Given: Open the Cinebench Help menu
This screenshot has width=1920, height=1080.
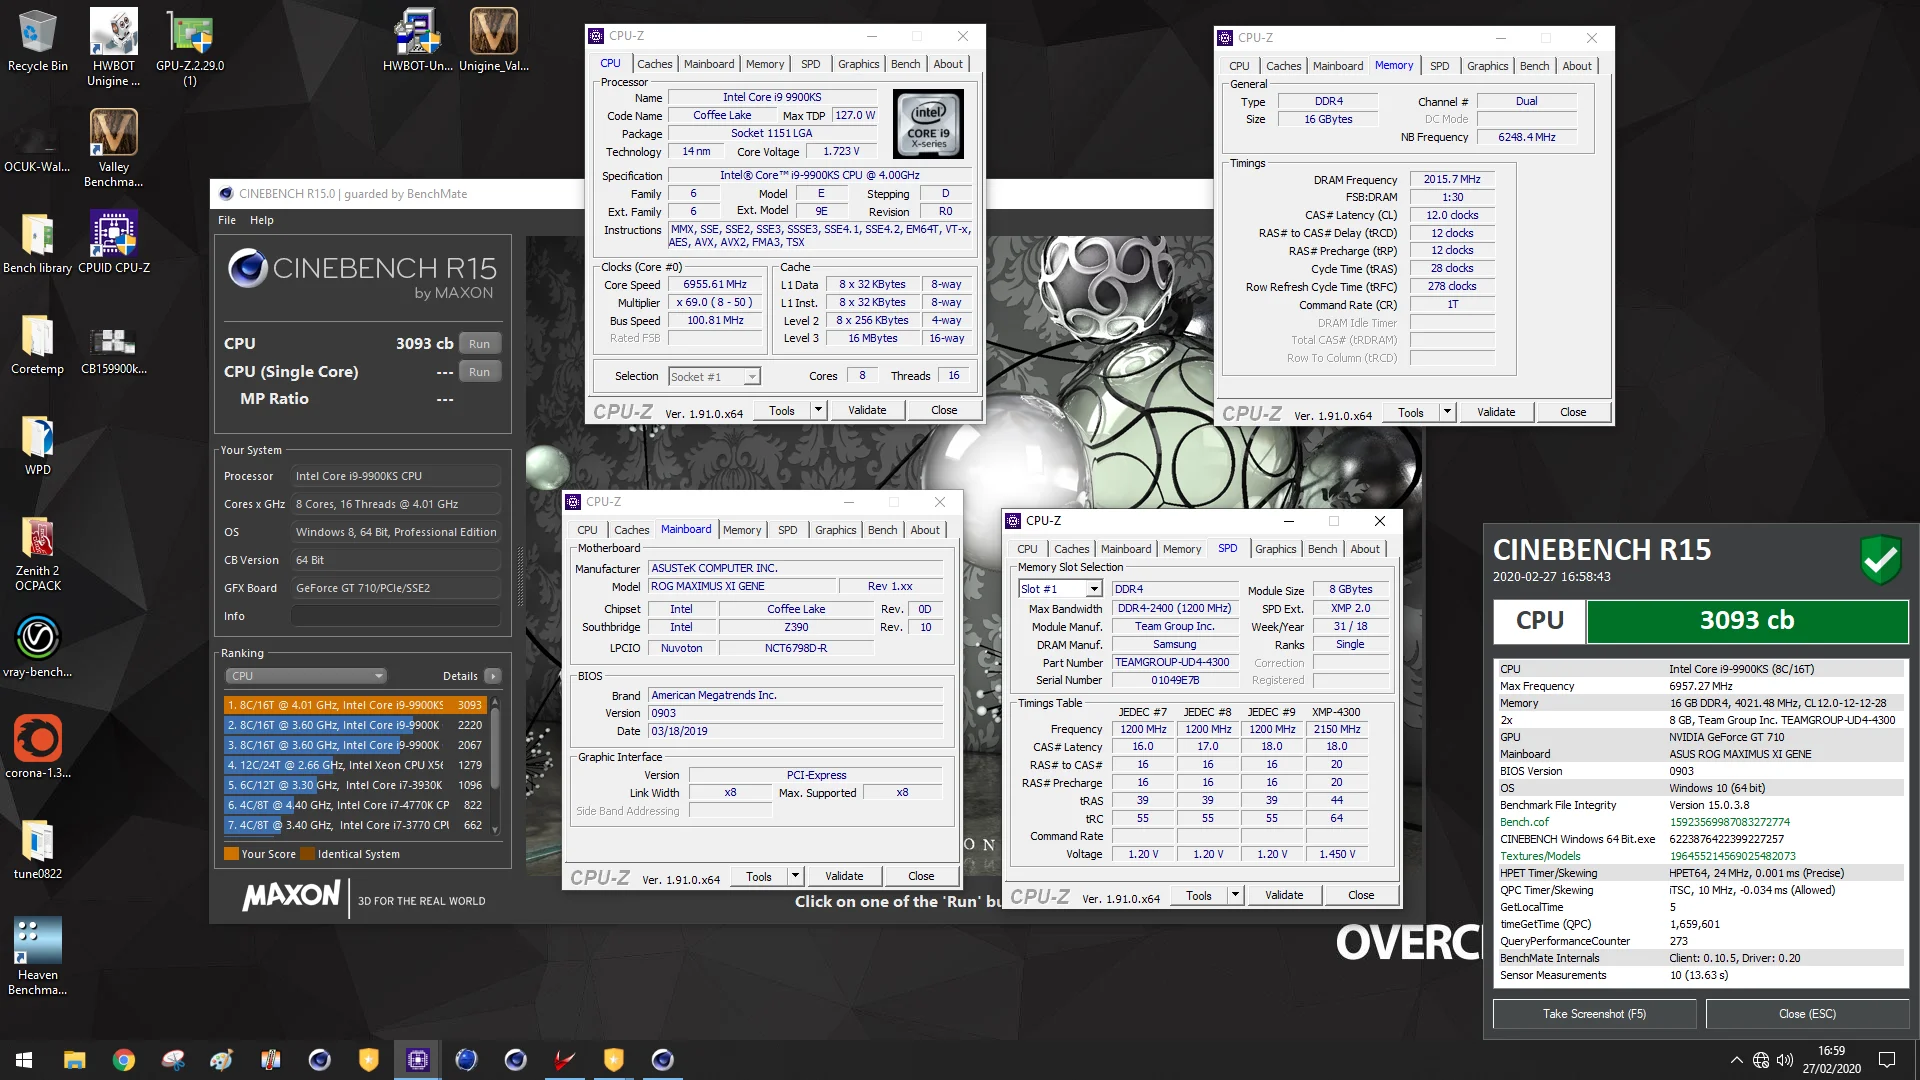Looking at the screenshot, I should tap(262, 220).
